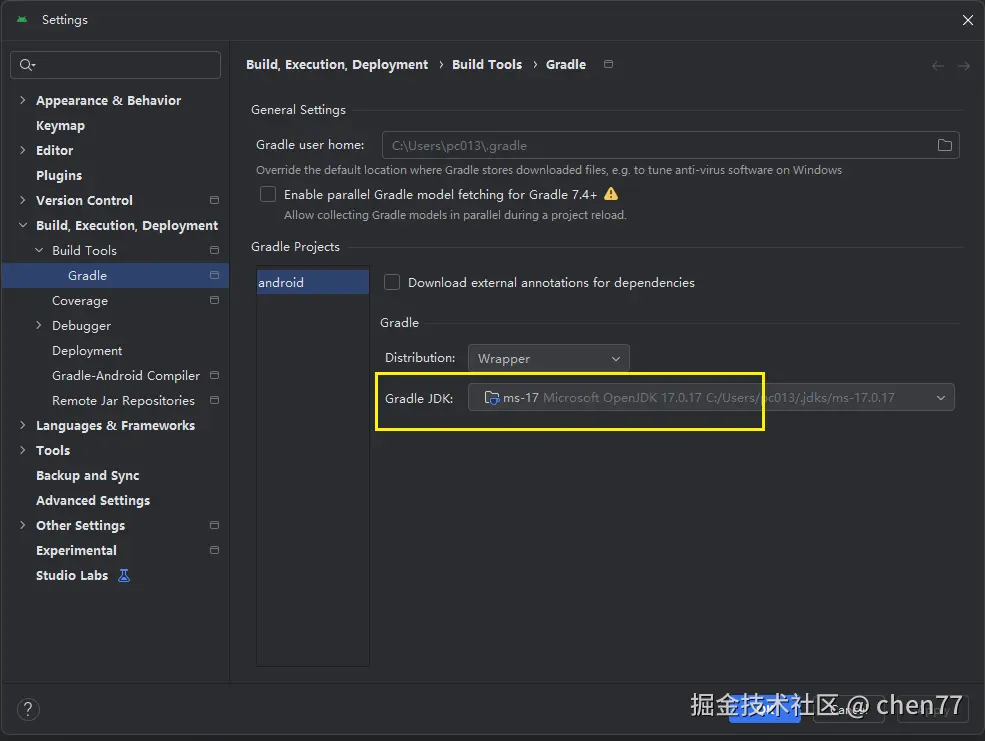985x741 pixels.
Task: Expand Languages & Frameworks section
Action: (23, 425)
